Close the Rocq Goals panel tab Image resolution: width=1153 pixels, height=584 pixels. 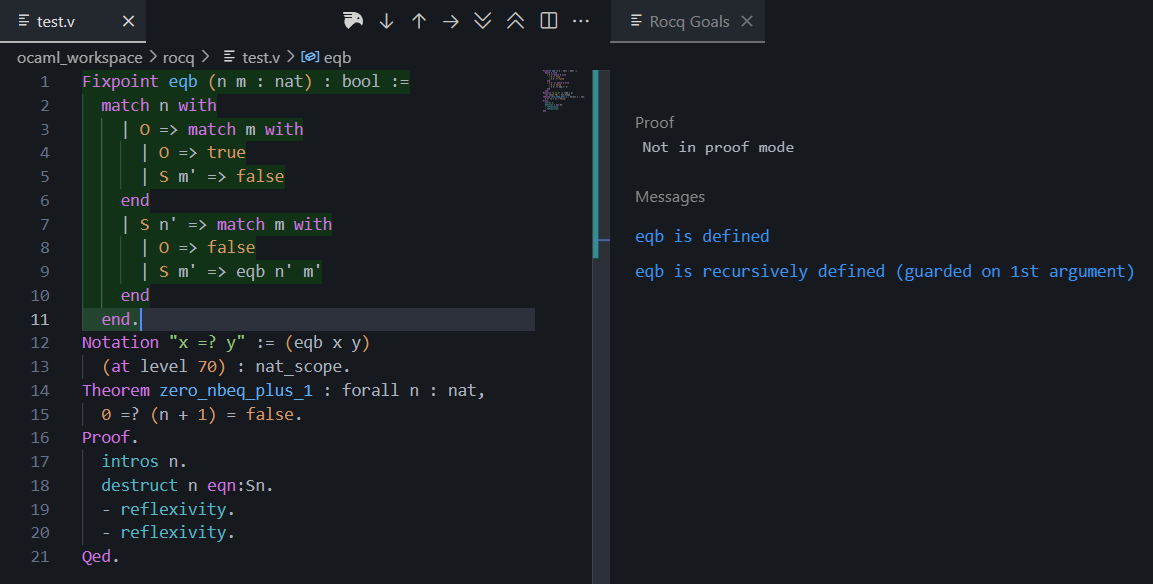coord(747,21)
